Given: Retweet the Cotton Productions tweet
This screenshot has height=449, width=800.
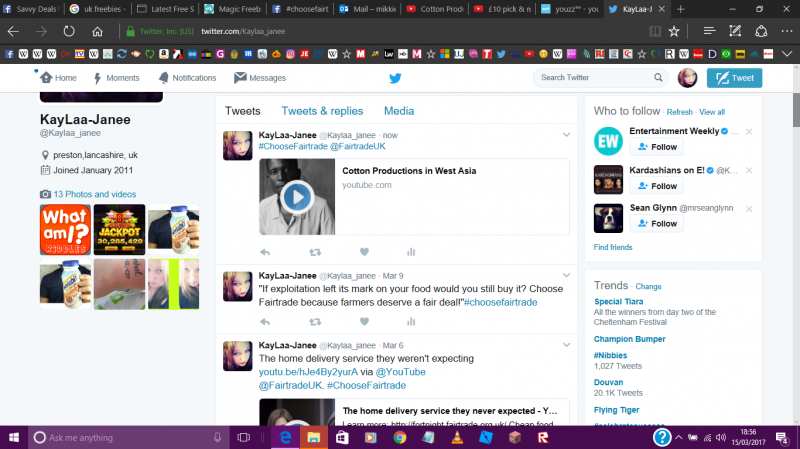Looking at the screenshot, I should click(x=315, y=252).
